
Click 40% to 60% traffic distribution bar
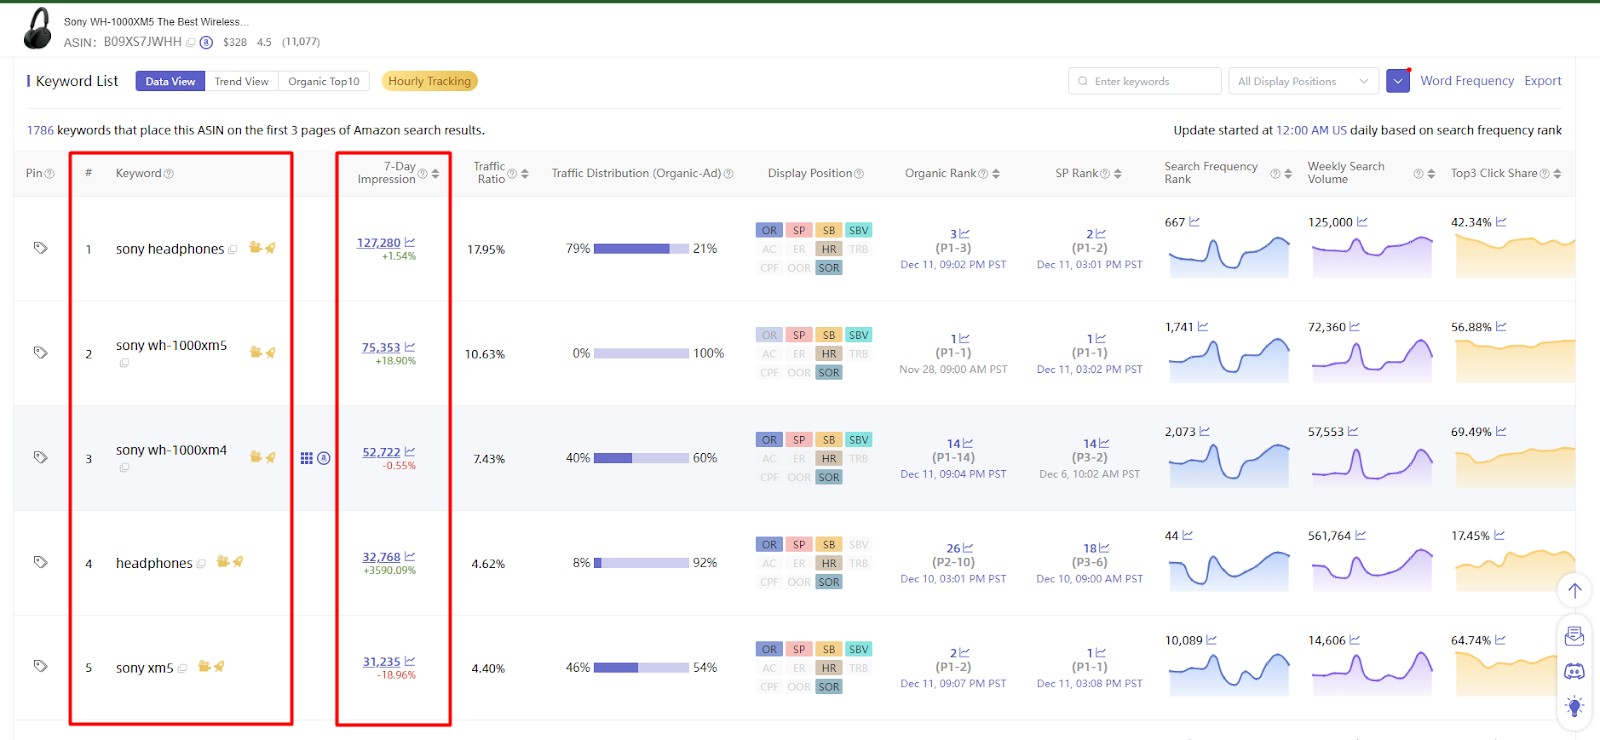641,458
